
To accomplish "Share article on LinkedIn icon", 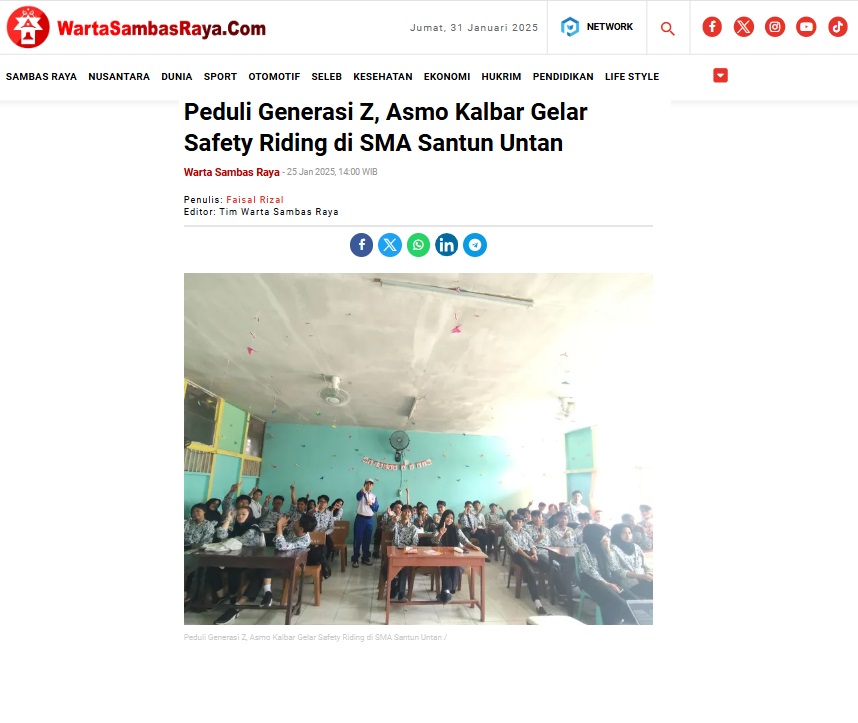I will pyautogui.click(x=447, y=245).
